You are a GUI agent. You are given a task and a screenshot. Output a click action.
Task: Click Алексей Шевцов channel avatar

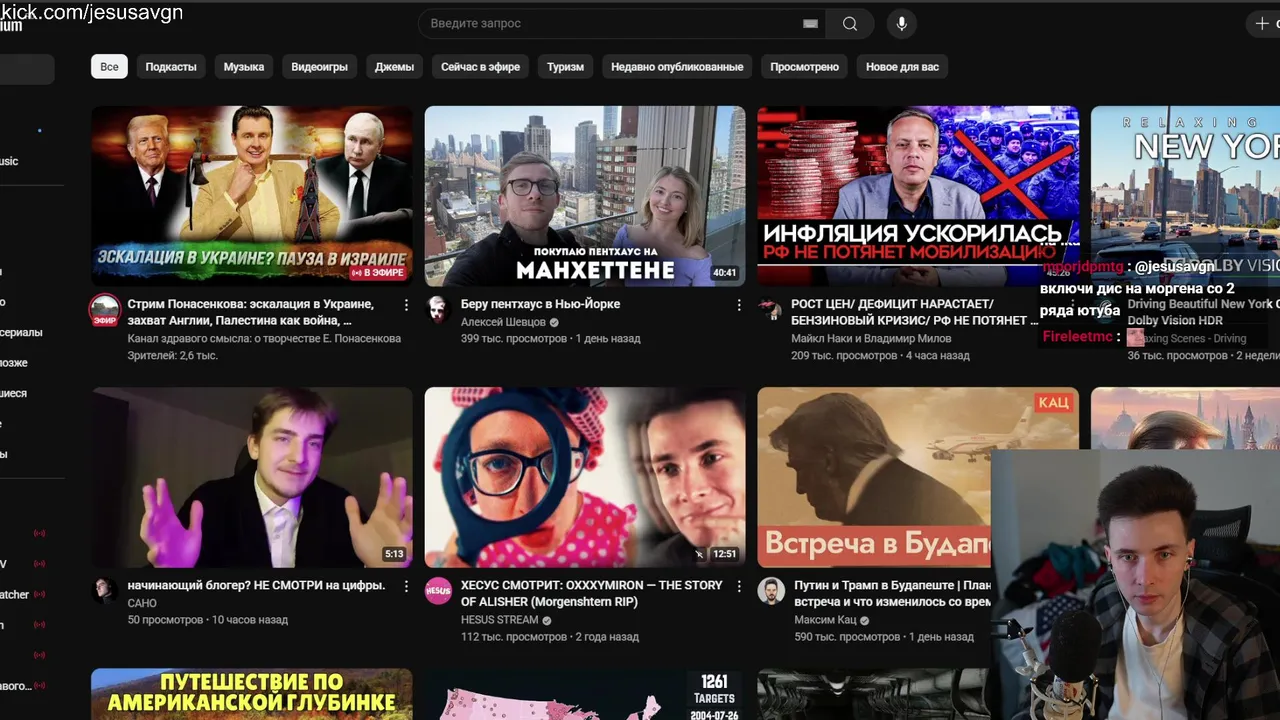coord(438,309)
